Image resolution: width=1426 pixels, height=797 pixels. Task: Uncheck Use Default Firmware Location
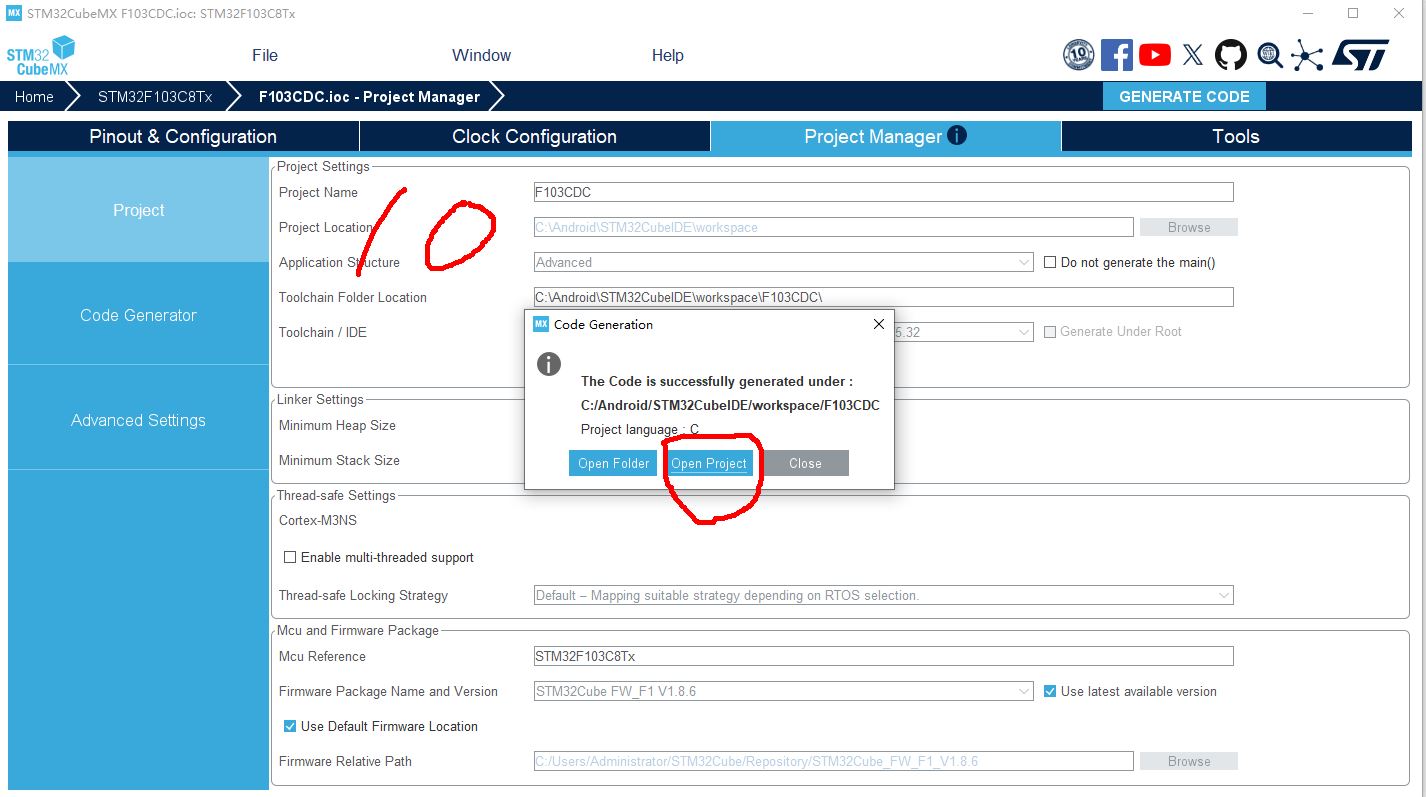(x=290, y=726)
